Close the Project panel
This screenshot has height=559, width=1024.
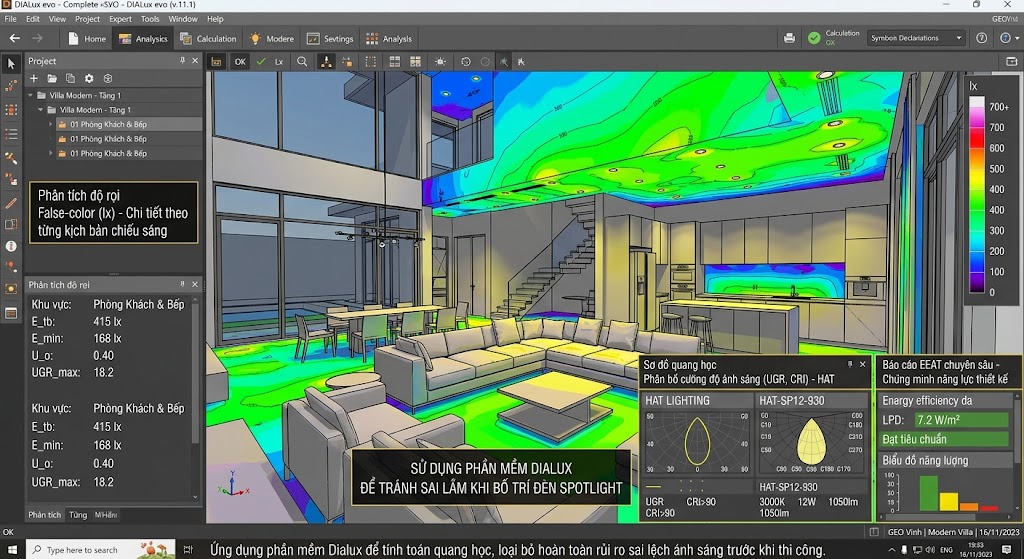[x=195, y=60]
